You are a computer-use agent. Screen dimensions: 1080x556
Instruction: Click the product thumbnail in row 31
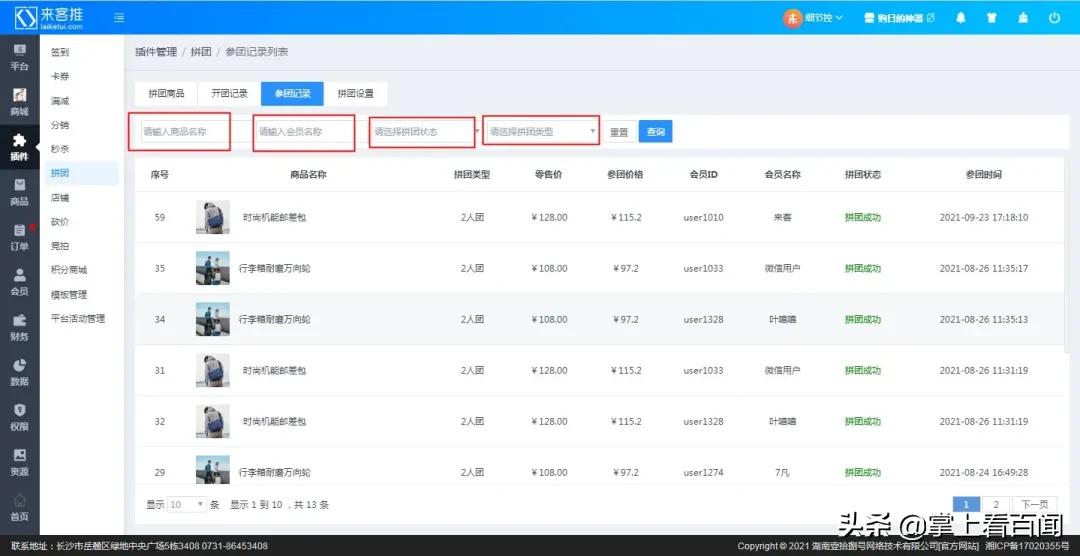213,370
